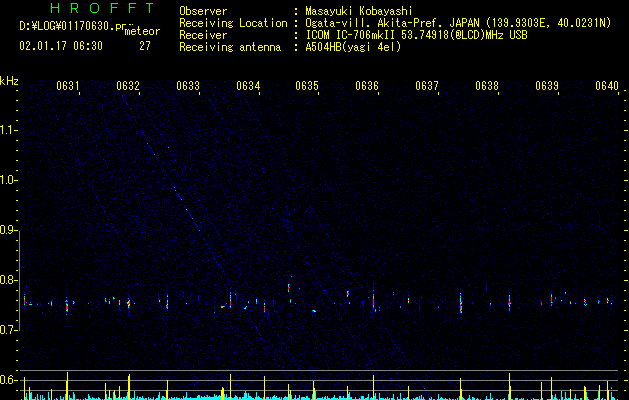This screenshot has height=400, width=629.
Task: Click the strong echo just above 0.8 kHz
Action: pyautogui.click(x=289, y=287)
